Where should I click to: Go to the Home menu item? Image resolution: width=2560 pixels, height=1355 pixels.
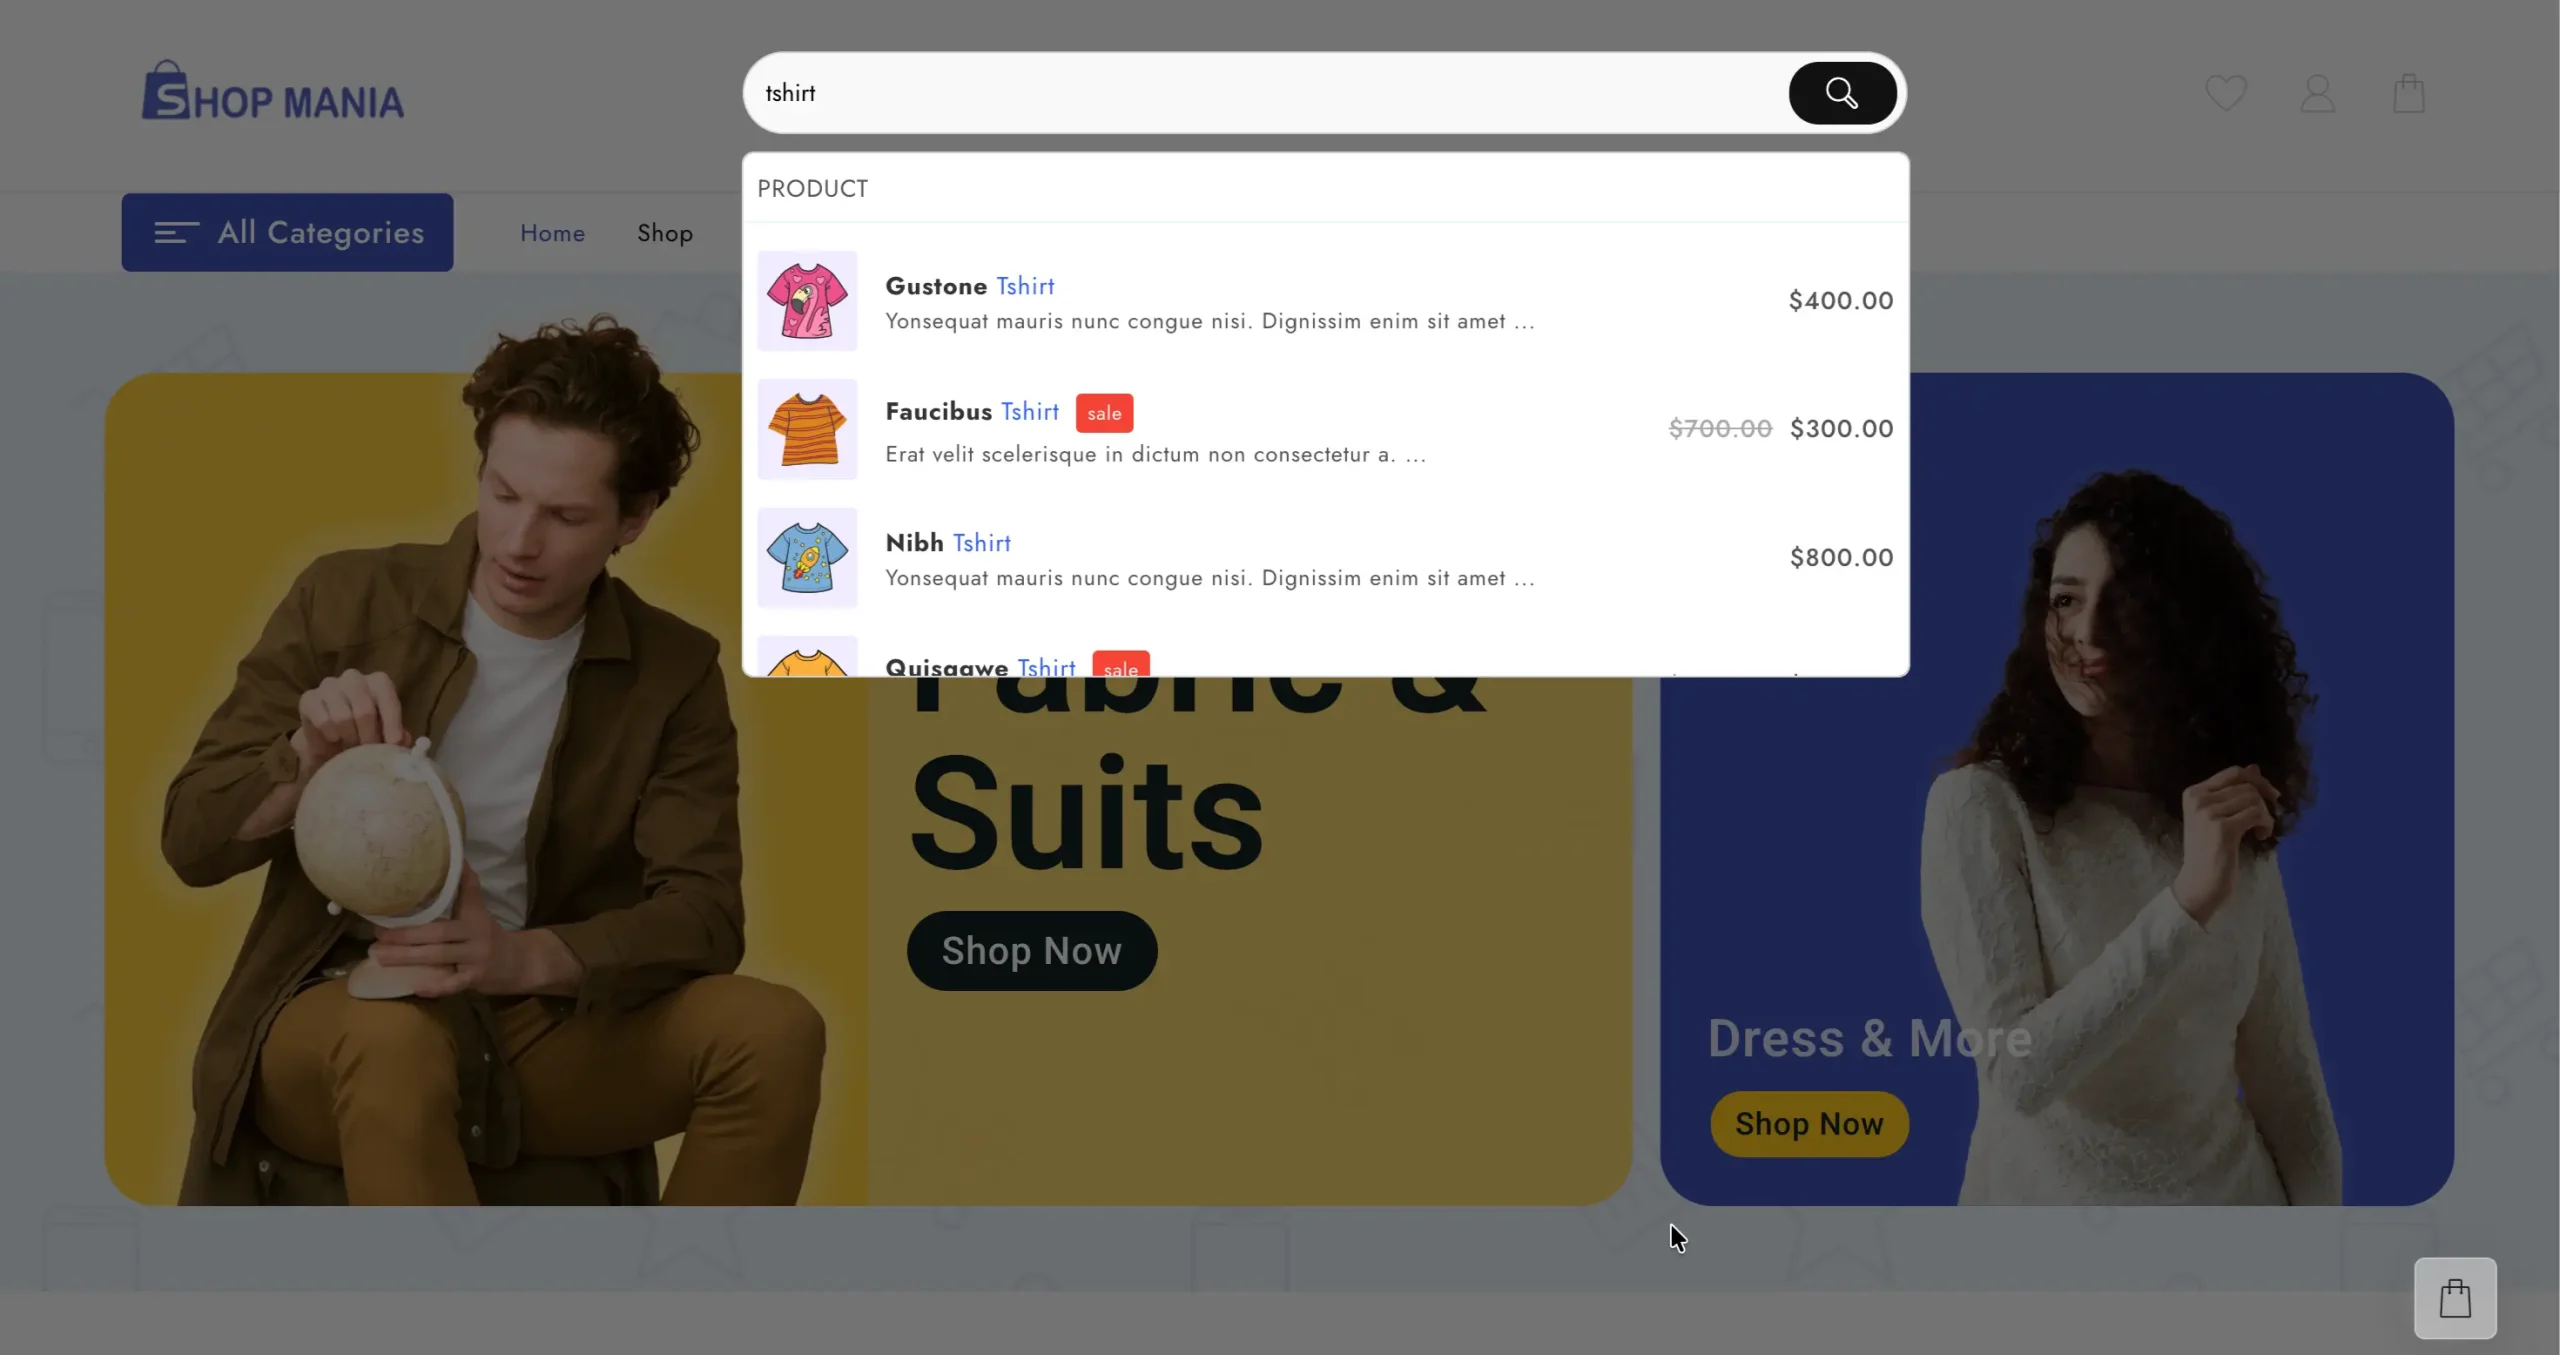click(x=552, y=233)
